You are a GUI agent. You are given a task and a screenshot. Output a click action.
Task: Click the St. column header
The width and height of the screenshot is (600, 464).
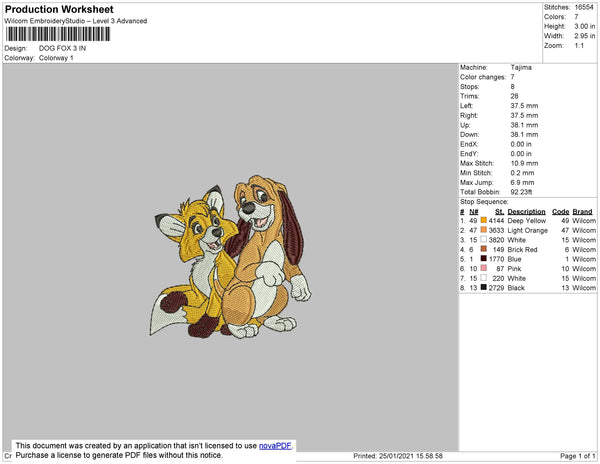(499, 212)
